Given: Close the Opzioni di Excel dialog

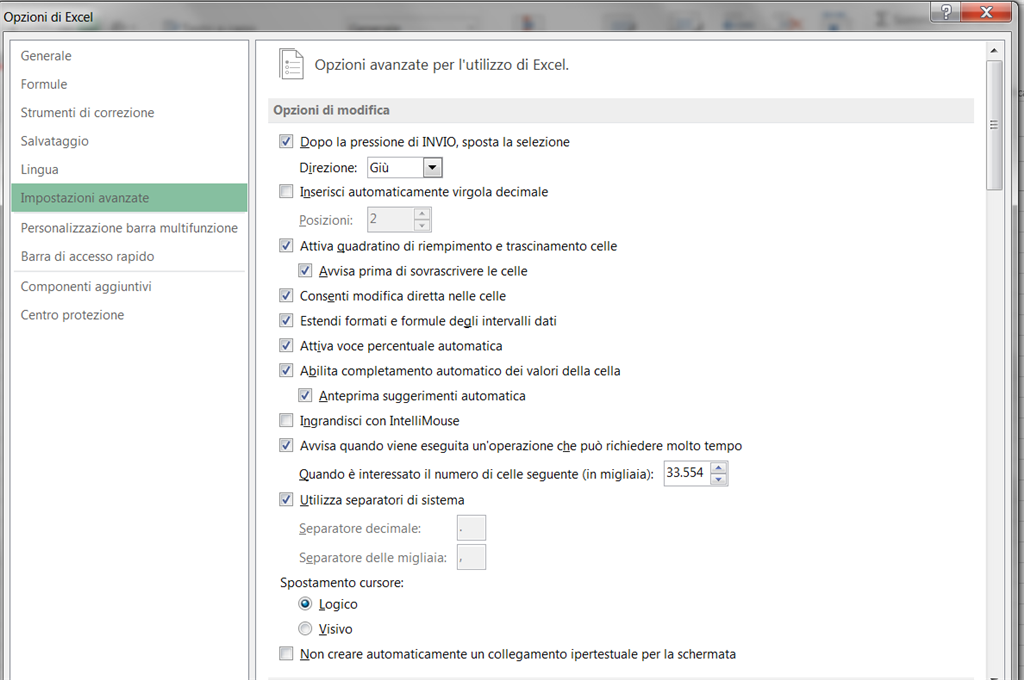Looking at the screenshot, I should tap(987, 12).
